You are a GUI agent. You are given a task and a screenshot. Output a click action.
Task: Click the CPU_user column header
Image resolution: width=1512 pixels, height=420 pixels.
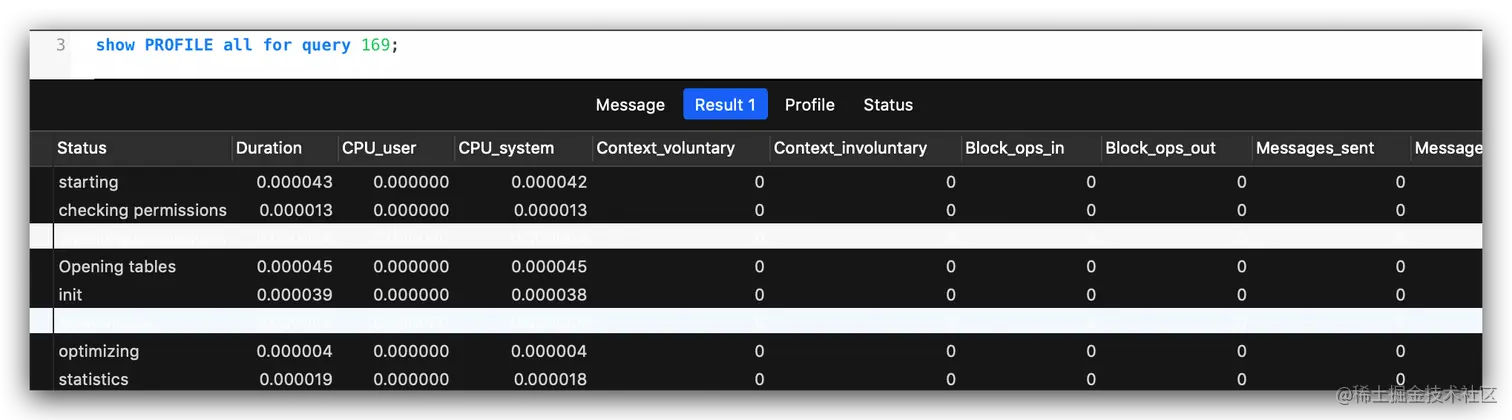[x=379, y=148]
